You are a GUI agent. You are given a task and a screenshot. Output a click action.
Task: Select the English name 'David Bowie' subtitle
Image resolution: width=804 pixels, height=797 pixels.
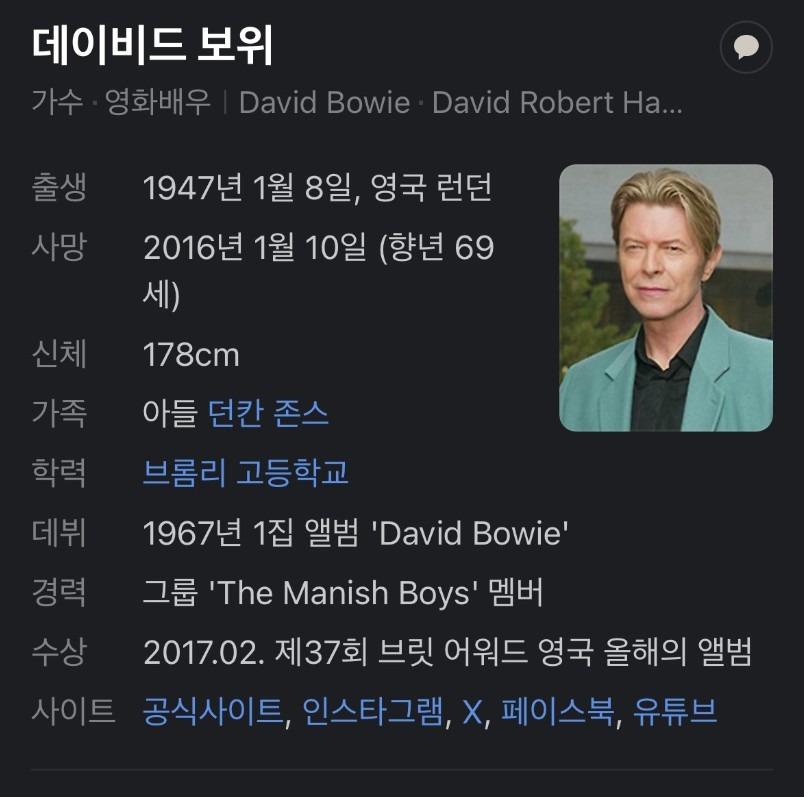click(x=325, y=102)
